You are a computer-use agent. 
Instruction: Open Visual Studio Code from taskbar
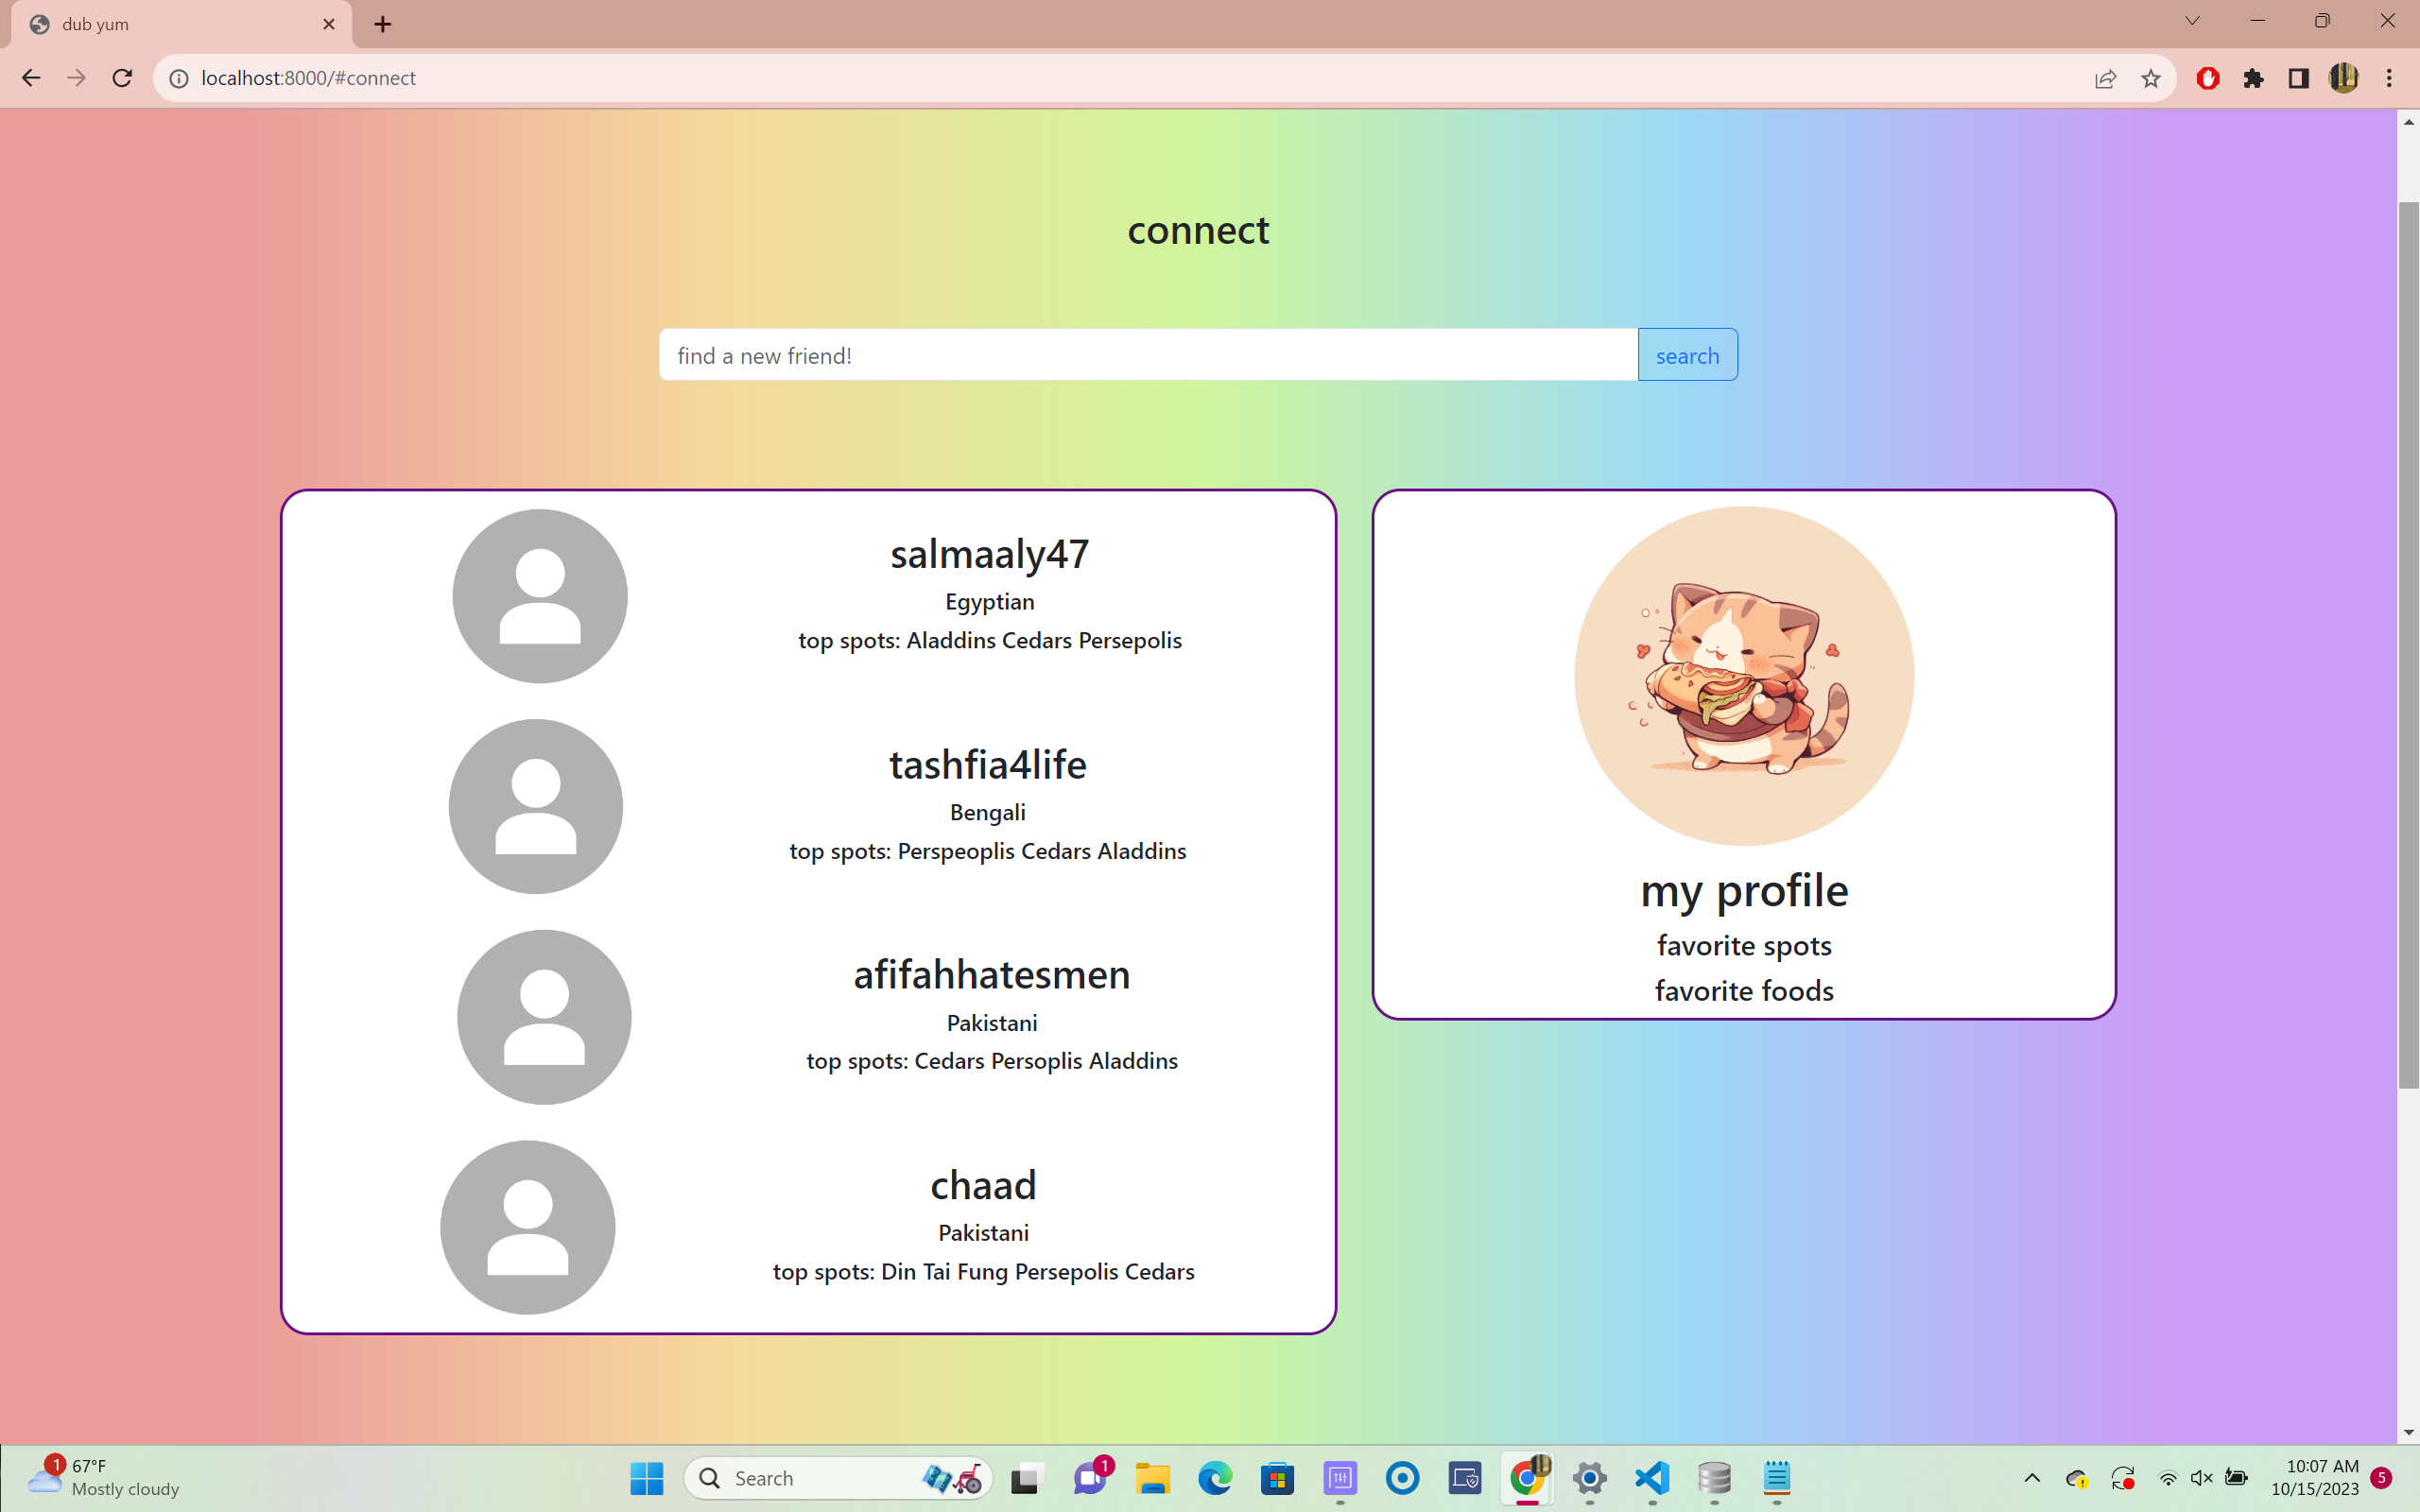pos(1652,1478)
